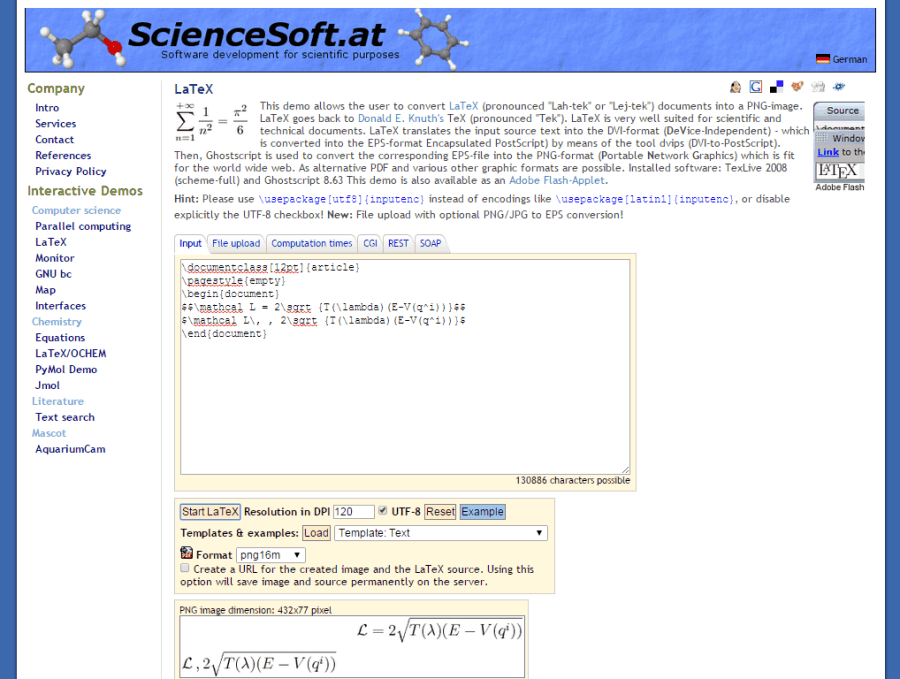Open the Donald E. Knuth's link
The height and width of the screenshot is (679, 900).
click(x=401, y=118)
